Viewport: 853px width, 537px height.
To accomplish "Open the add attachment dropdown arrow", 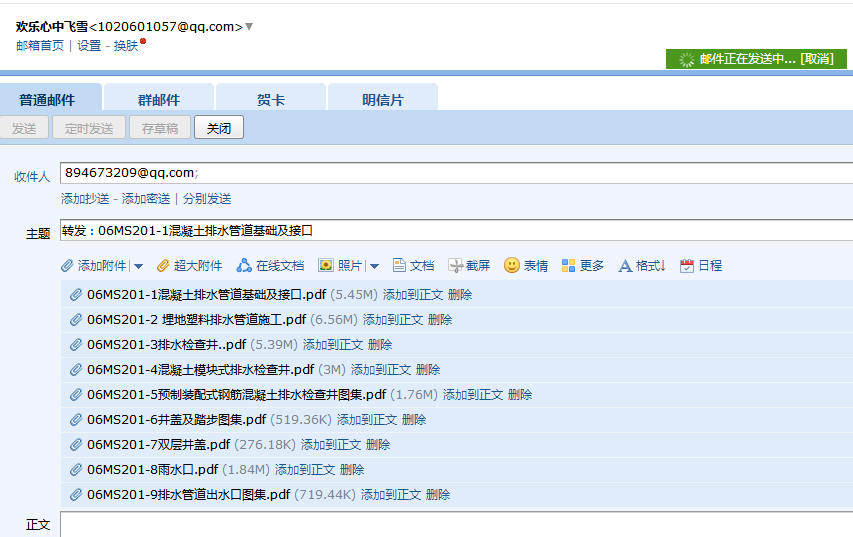I will click(138, 266).
